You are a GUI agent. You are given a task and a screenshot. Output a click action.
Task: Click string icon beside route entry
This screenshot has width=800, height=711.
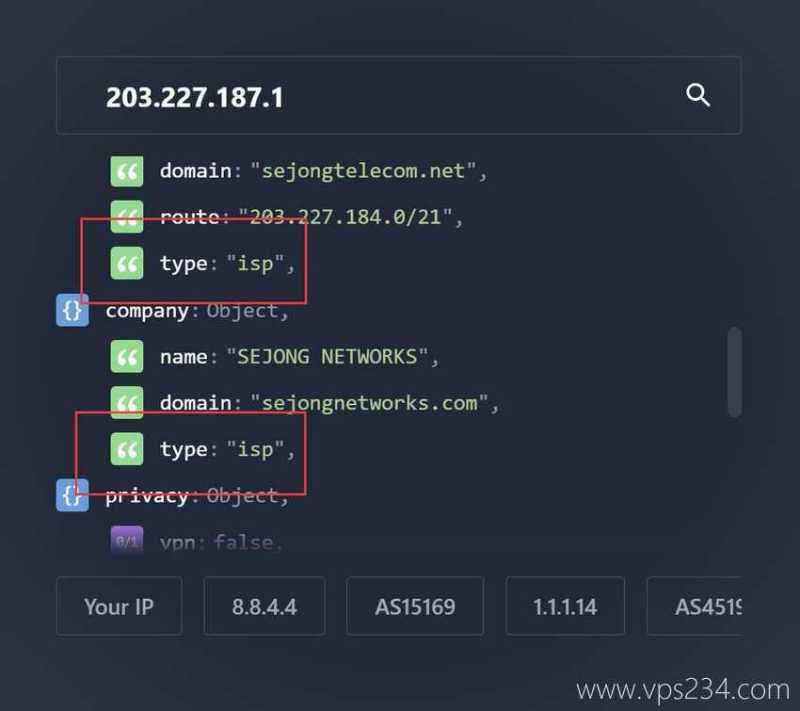pyautogui.click(x=127, y=217)
